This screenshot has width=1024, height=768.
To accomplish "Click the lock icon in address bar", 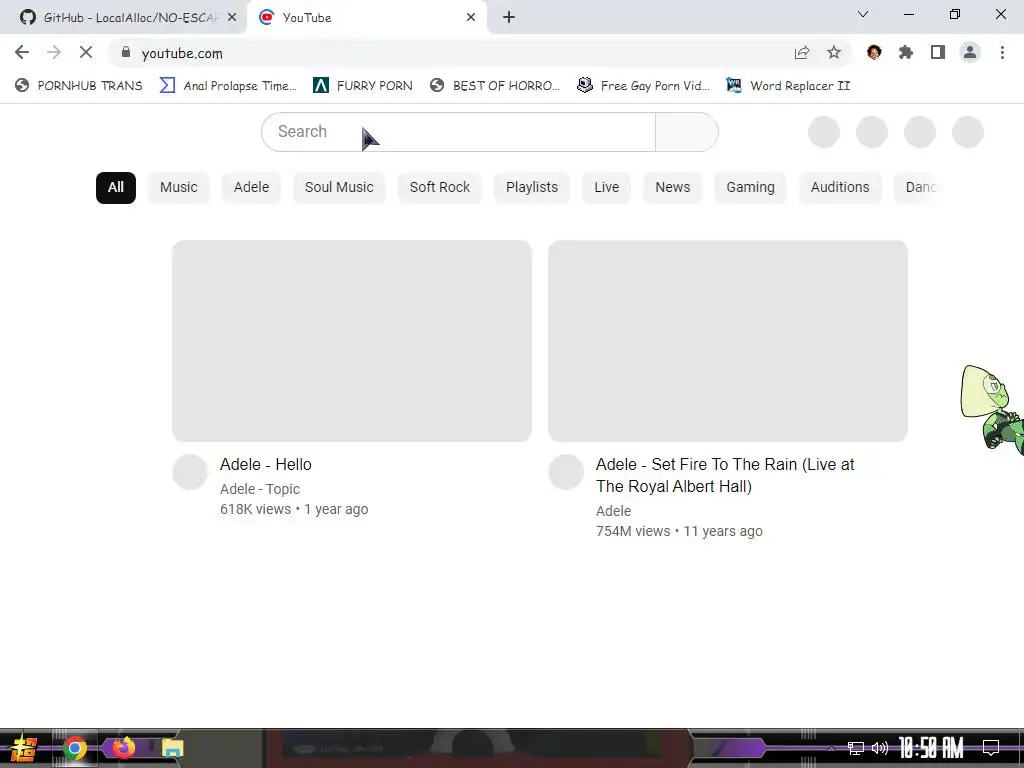I will pos(126,52).
